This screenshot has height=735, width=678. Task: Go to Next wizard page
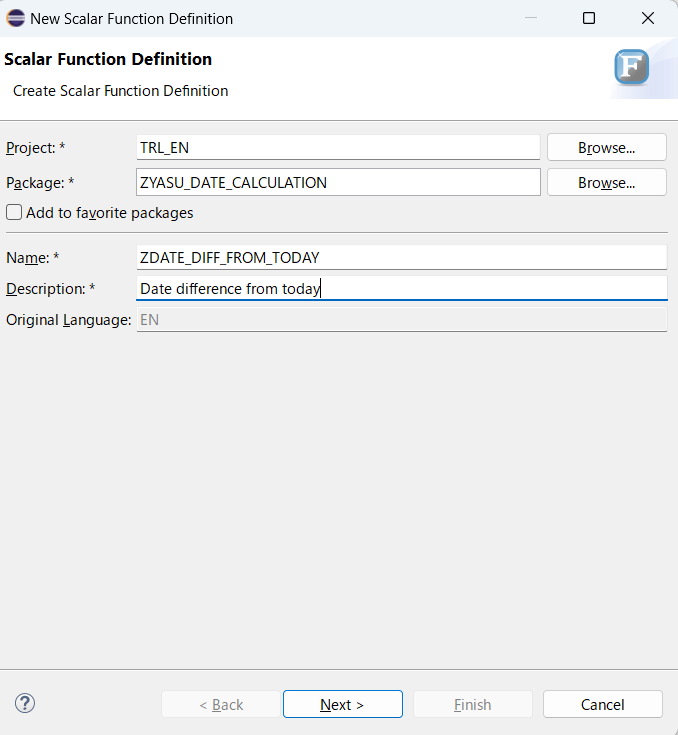[343, 704]
